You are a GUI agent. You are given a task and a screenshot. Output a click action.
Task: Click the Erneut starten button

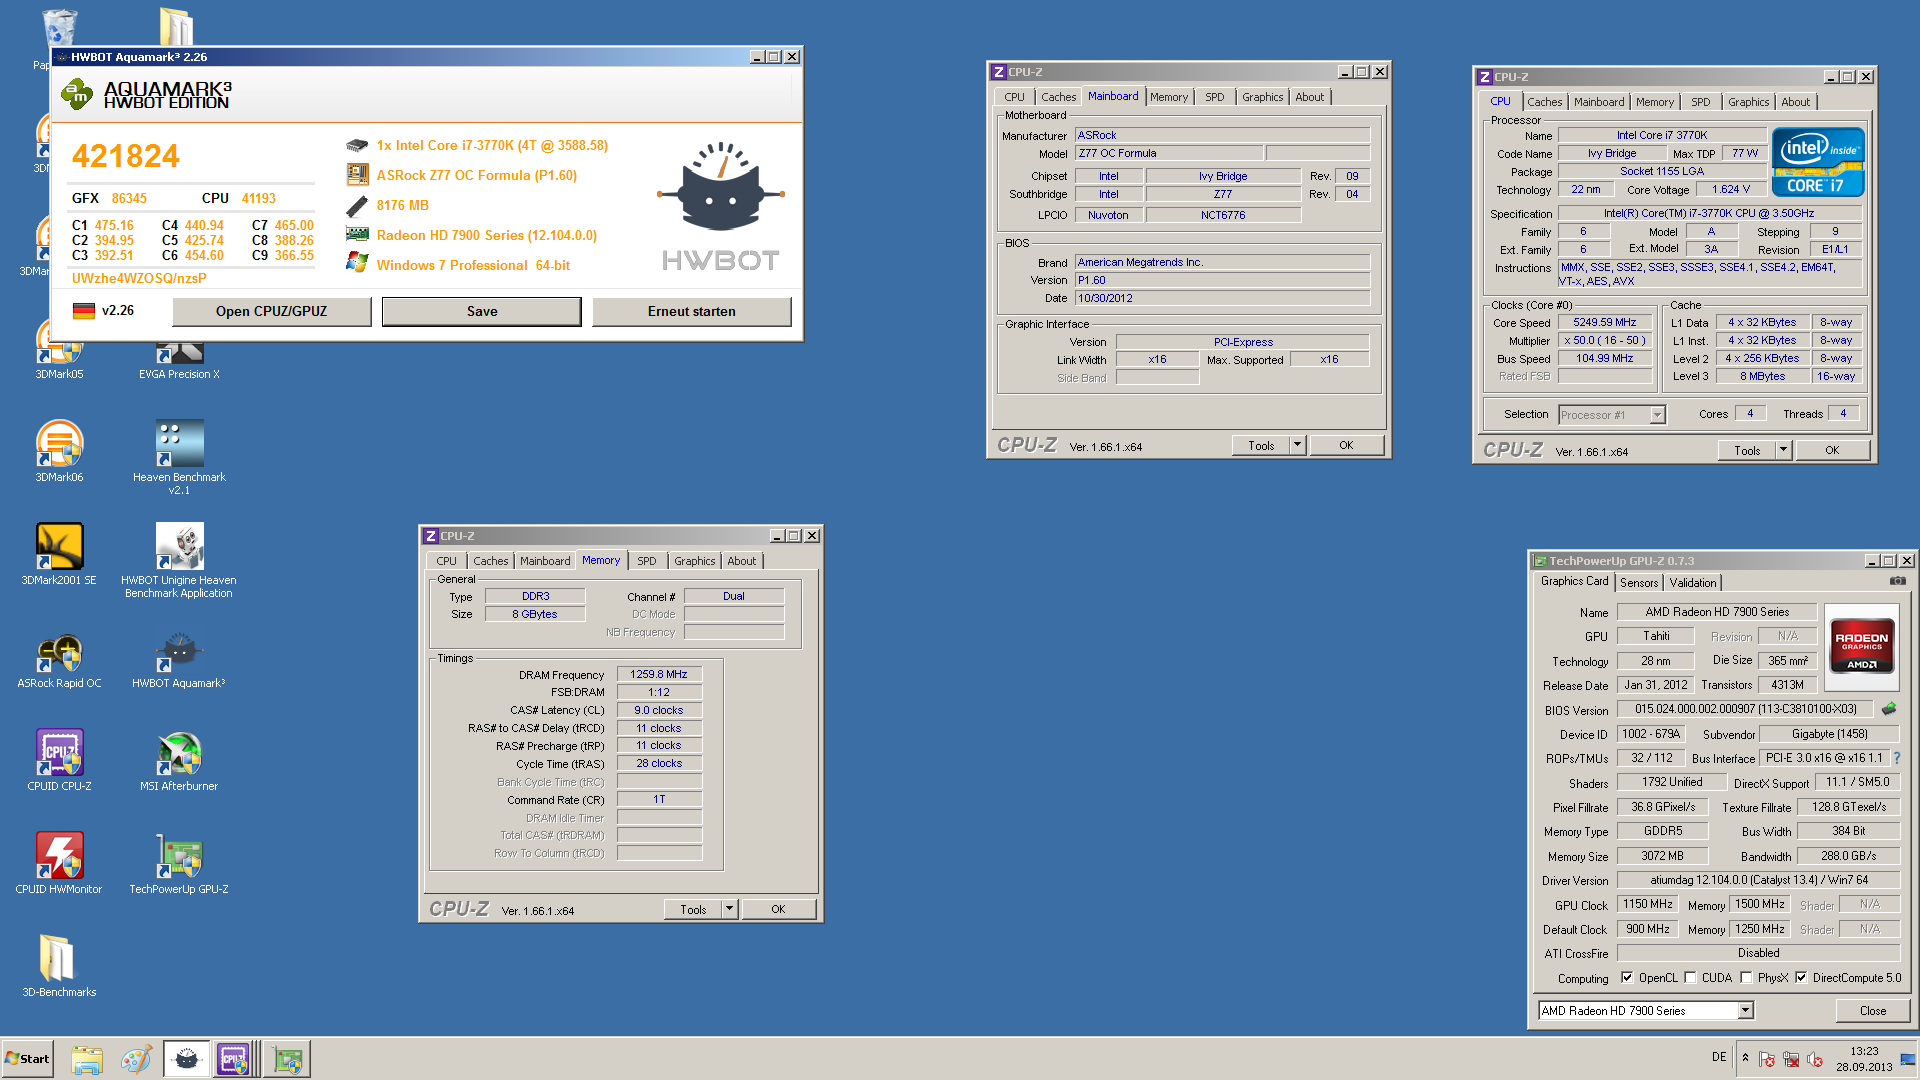tap(691, 311)
